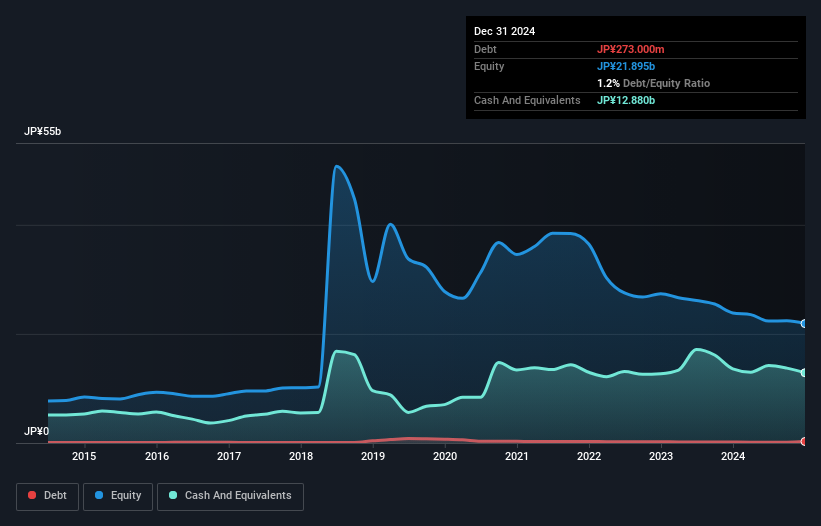Screen dimensions: 821x526
Task: Click the JP¥21.895b equity value
Action: tap(626, 66)
